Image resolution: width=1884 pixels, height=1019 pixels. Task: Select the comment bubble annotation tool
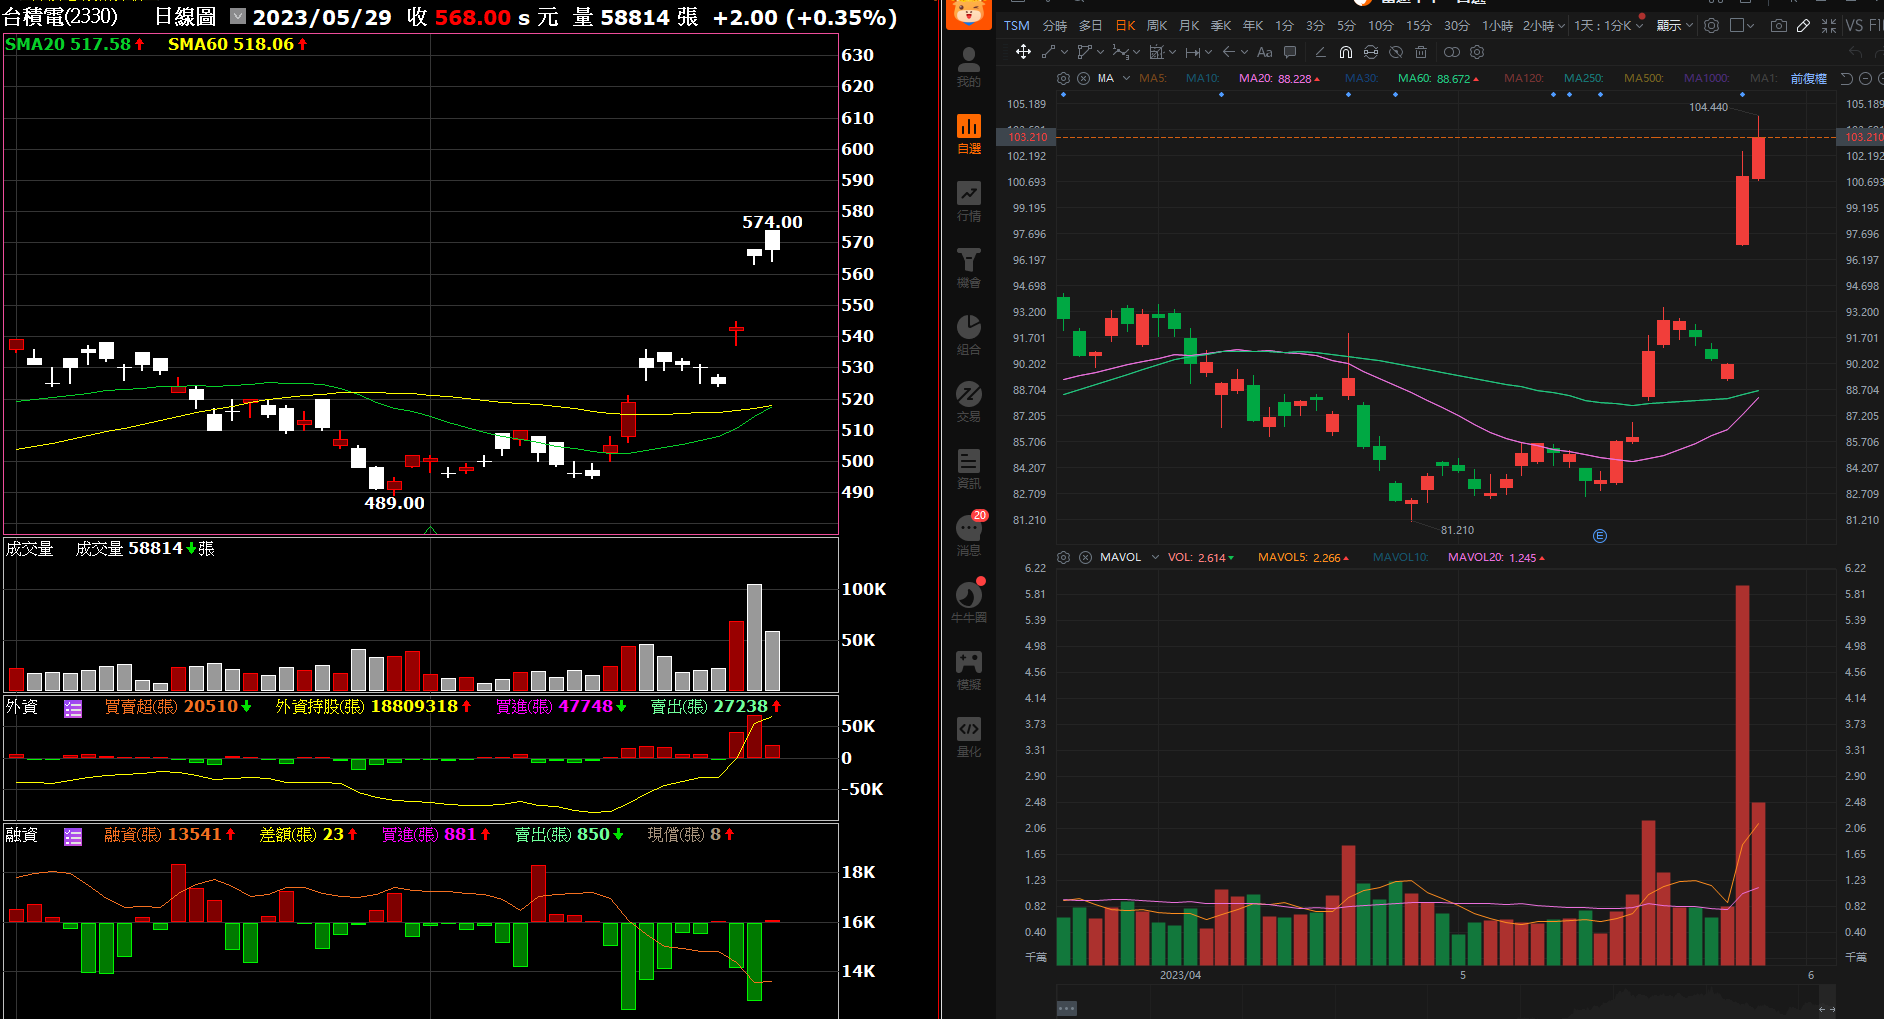(1290, 52)
